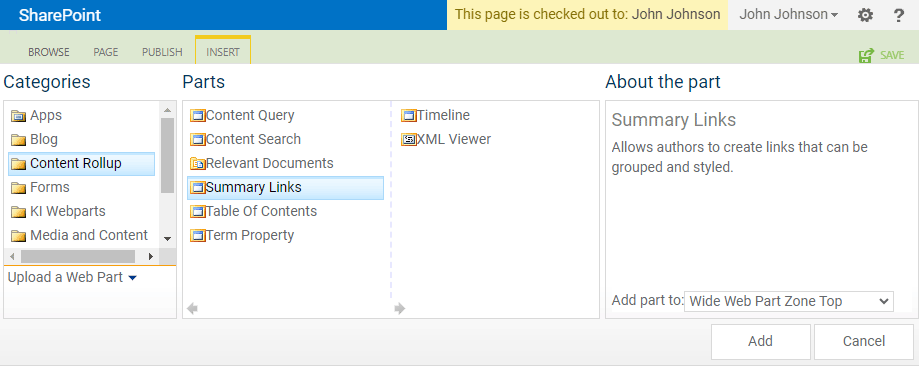
Task: Expand the Upload a Web Part dropdown
Action: 72,277
